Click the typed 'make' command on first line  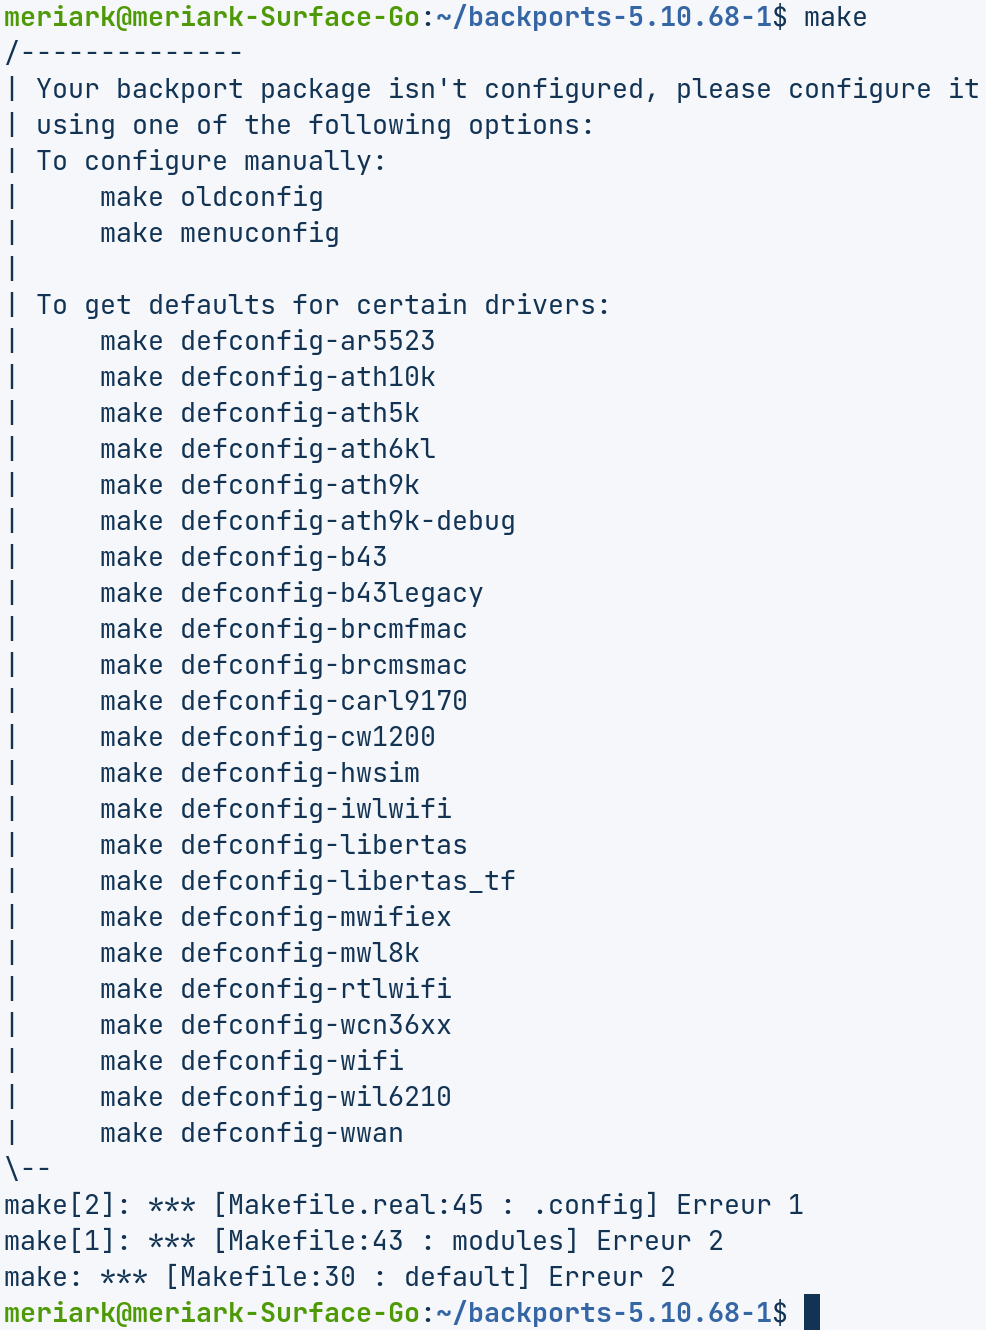pyautogui.click(x=835, y=17)
